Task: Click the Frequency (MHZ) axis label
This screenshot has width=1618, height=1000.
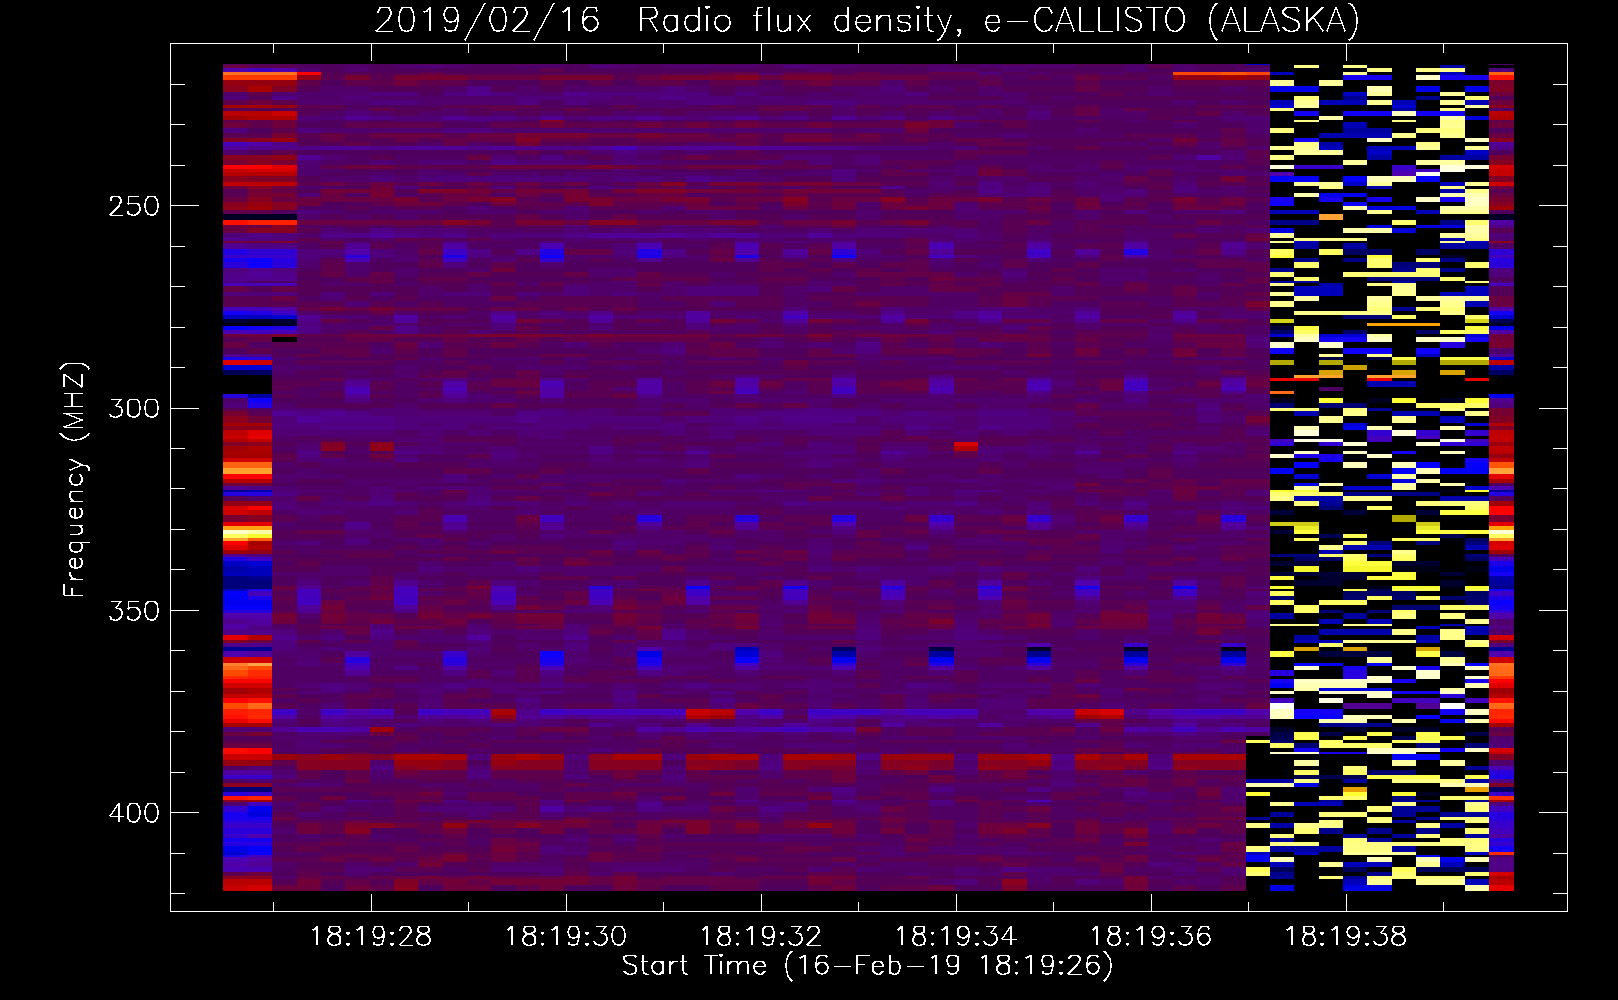Action: coord(75,479)
